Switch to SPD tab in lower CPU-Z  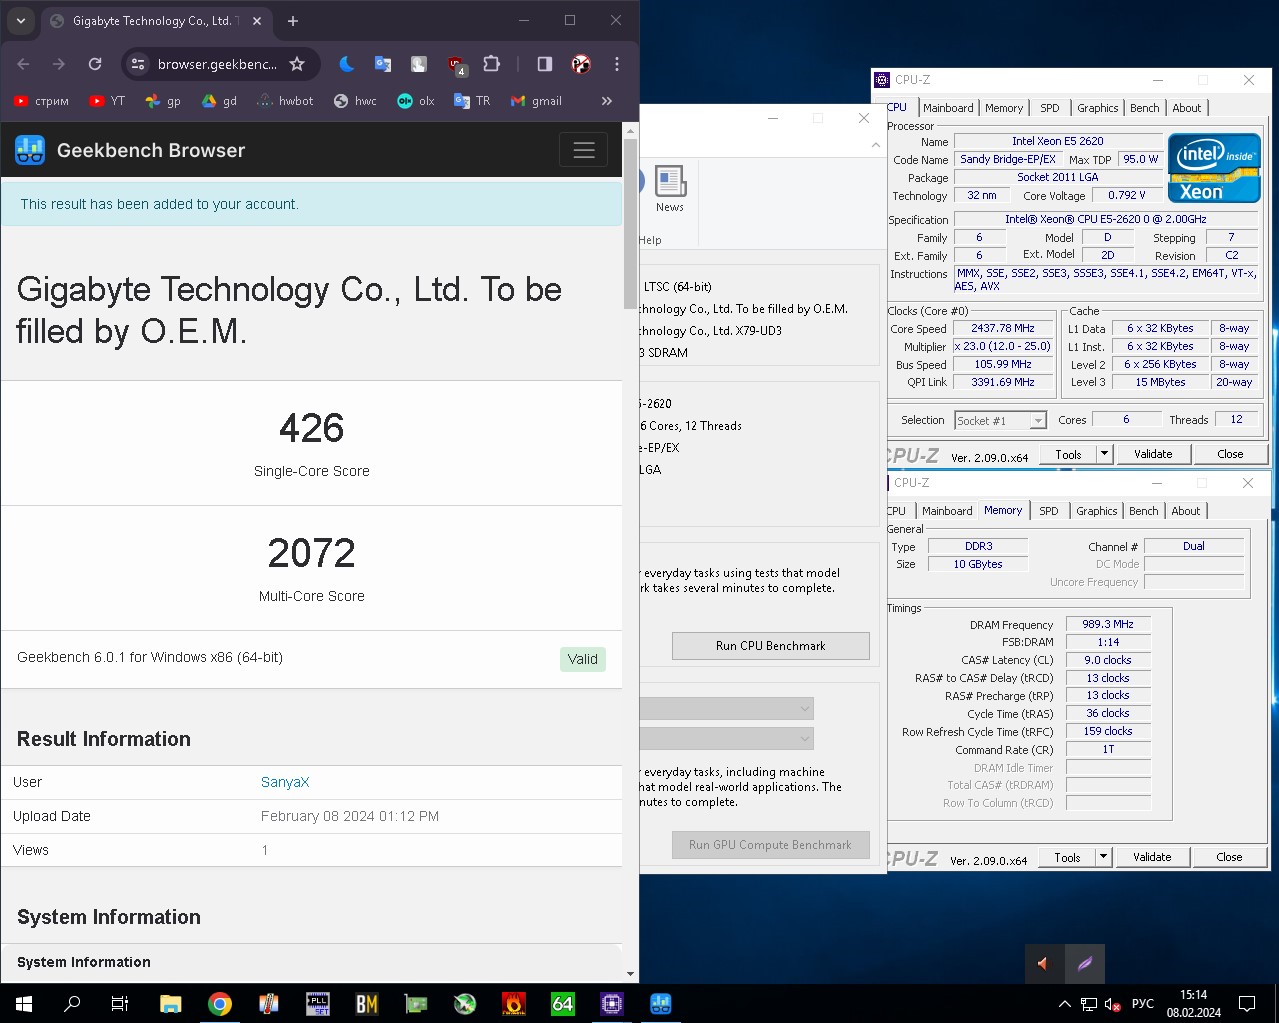point(1049,511)
